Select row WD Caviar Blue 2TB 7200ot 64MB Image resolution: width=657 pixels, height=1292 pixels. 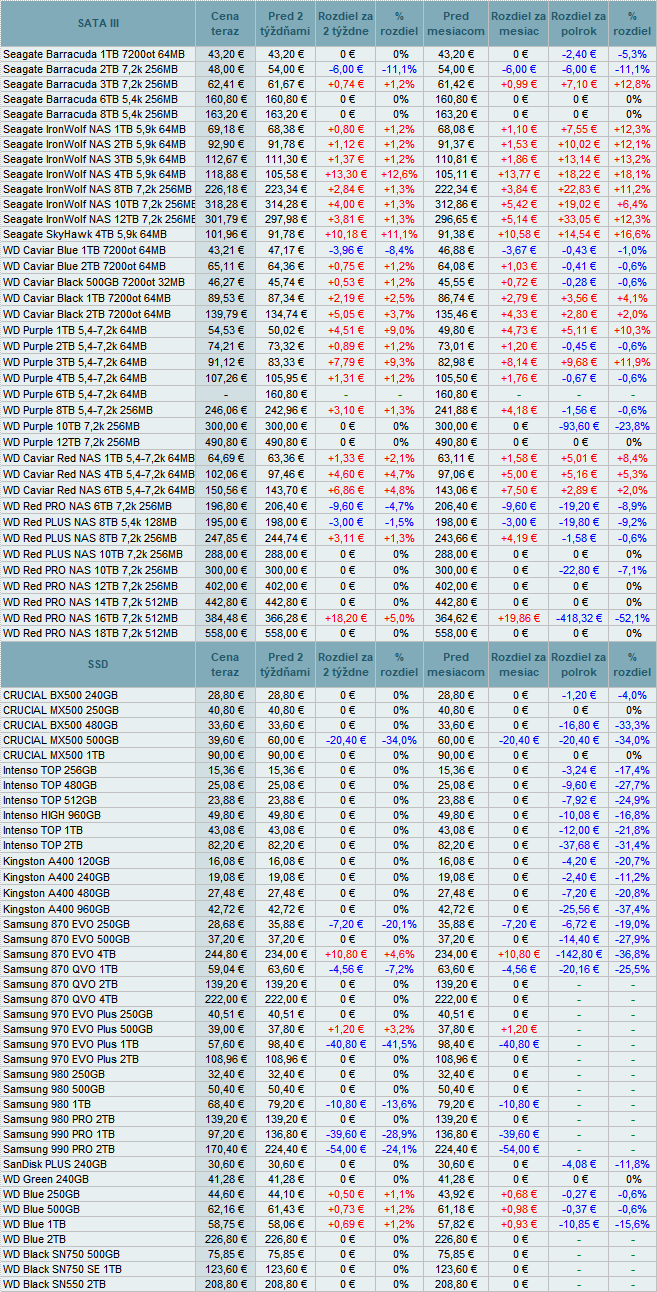(x=328, y=266)
